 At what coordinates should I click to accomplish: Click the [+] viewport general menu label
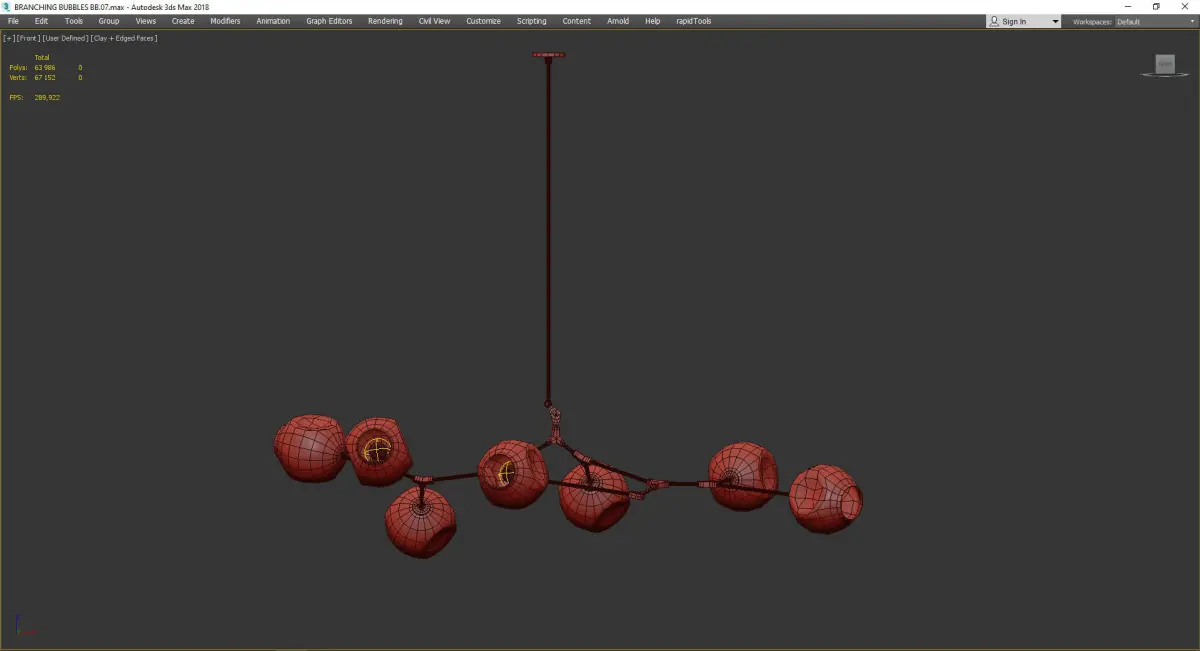[8, 38]
